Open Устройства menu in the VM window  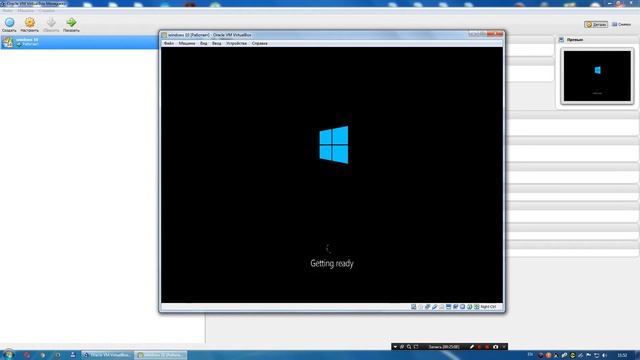coord(236,43)
